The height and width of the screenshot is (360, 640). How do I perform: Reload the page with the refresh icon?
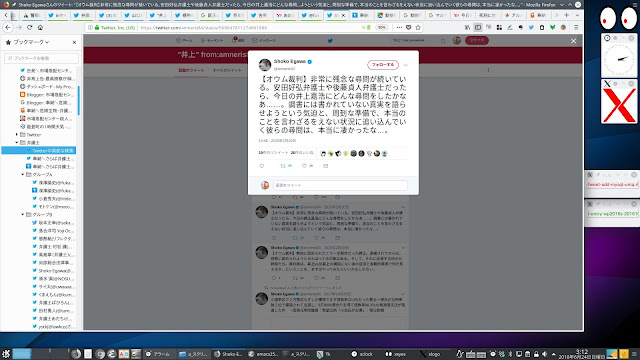coord(29,27)
